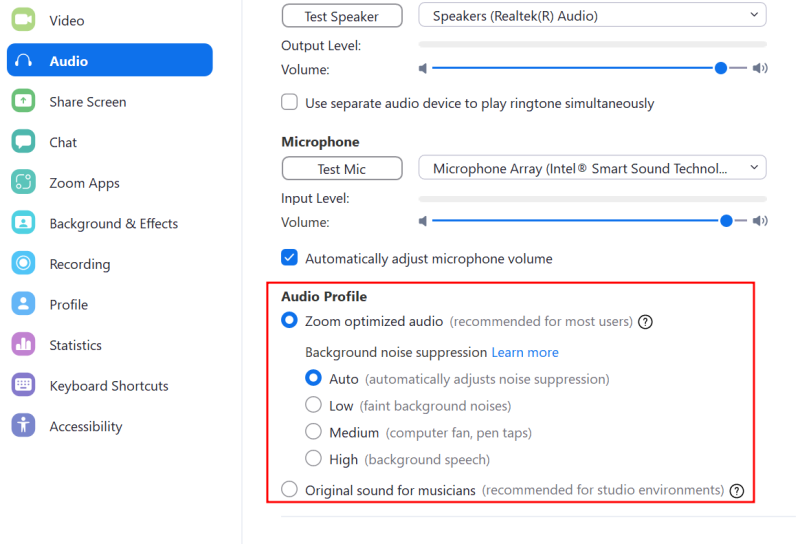The width and height of the screenshot is (800, 544).
Task: Open the Statistics icon
Action: [x=23, y=344]
